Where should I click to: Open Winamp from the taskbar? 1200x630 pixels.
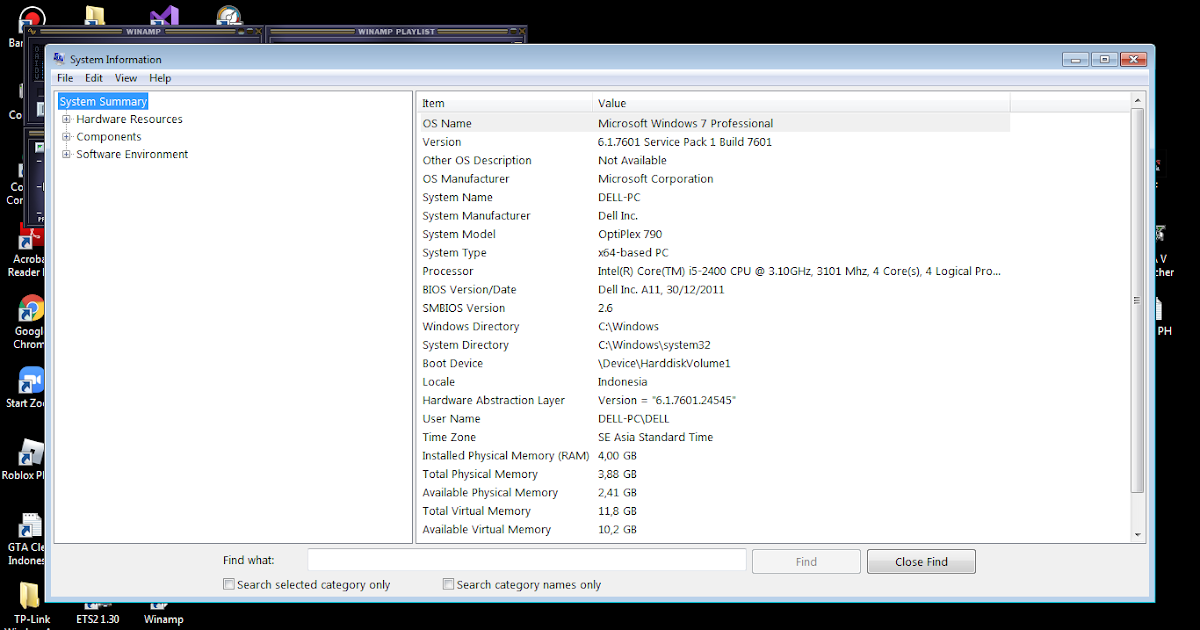pyautogui.click(x=163, y=610)
